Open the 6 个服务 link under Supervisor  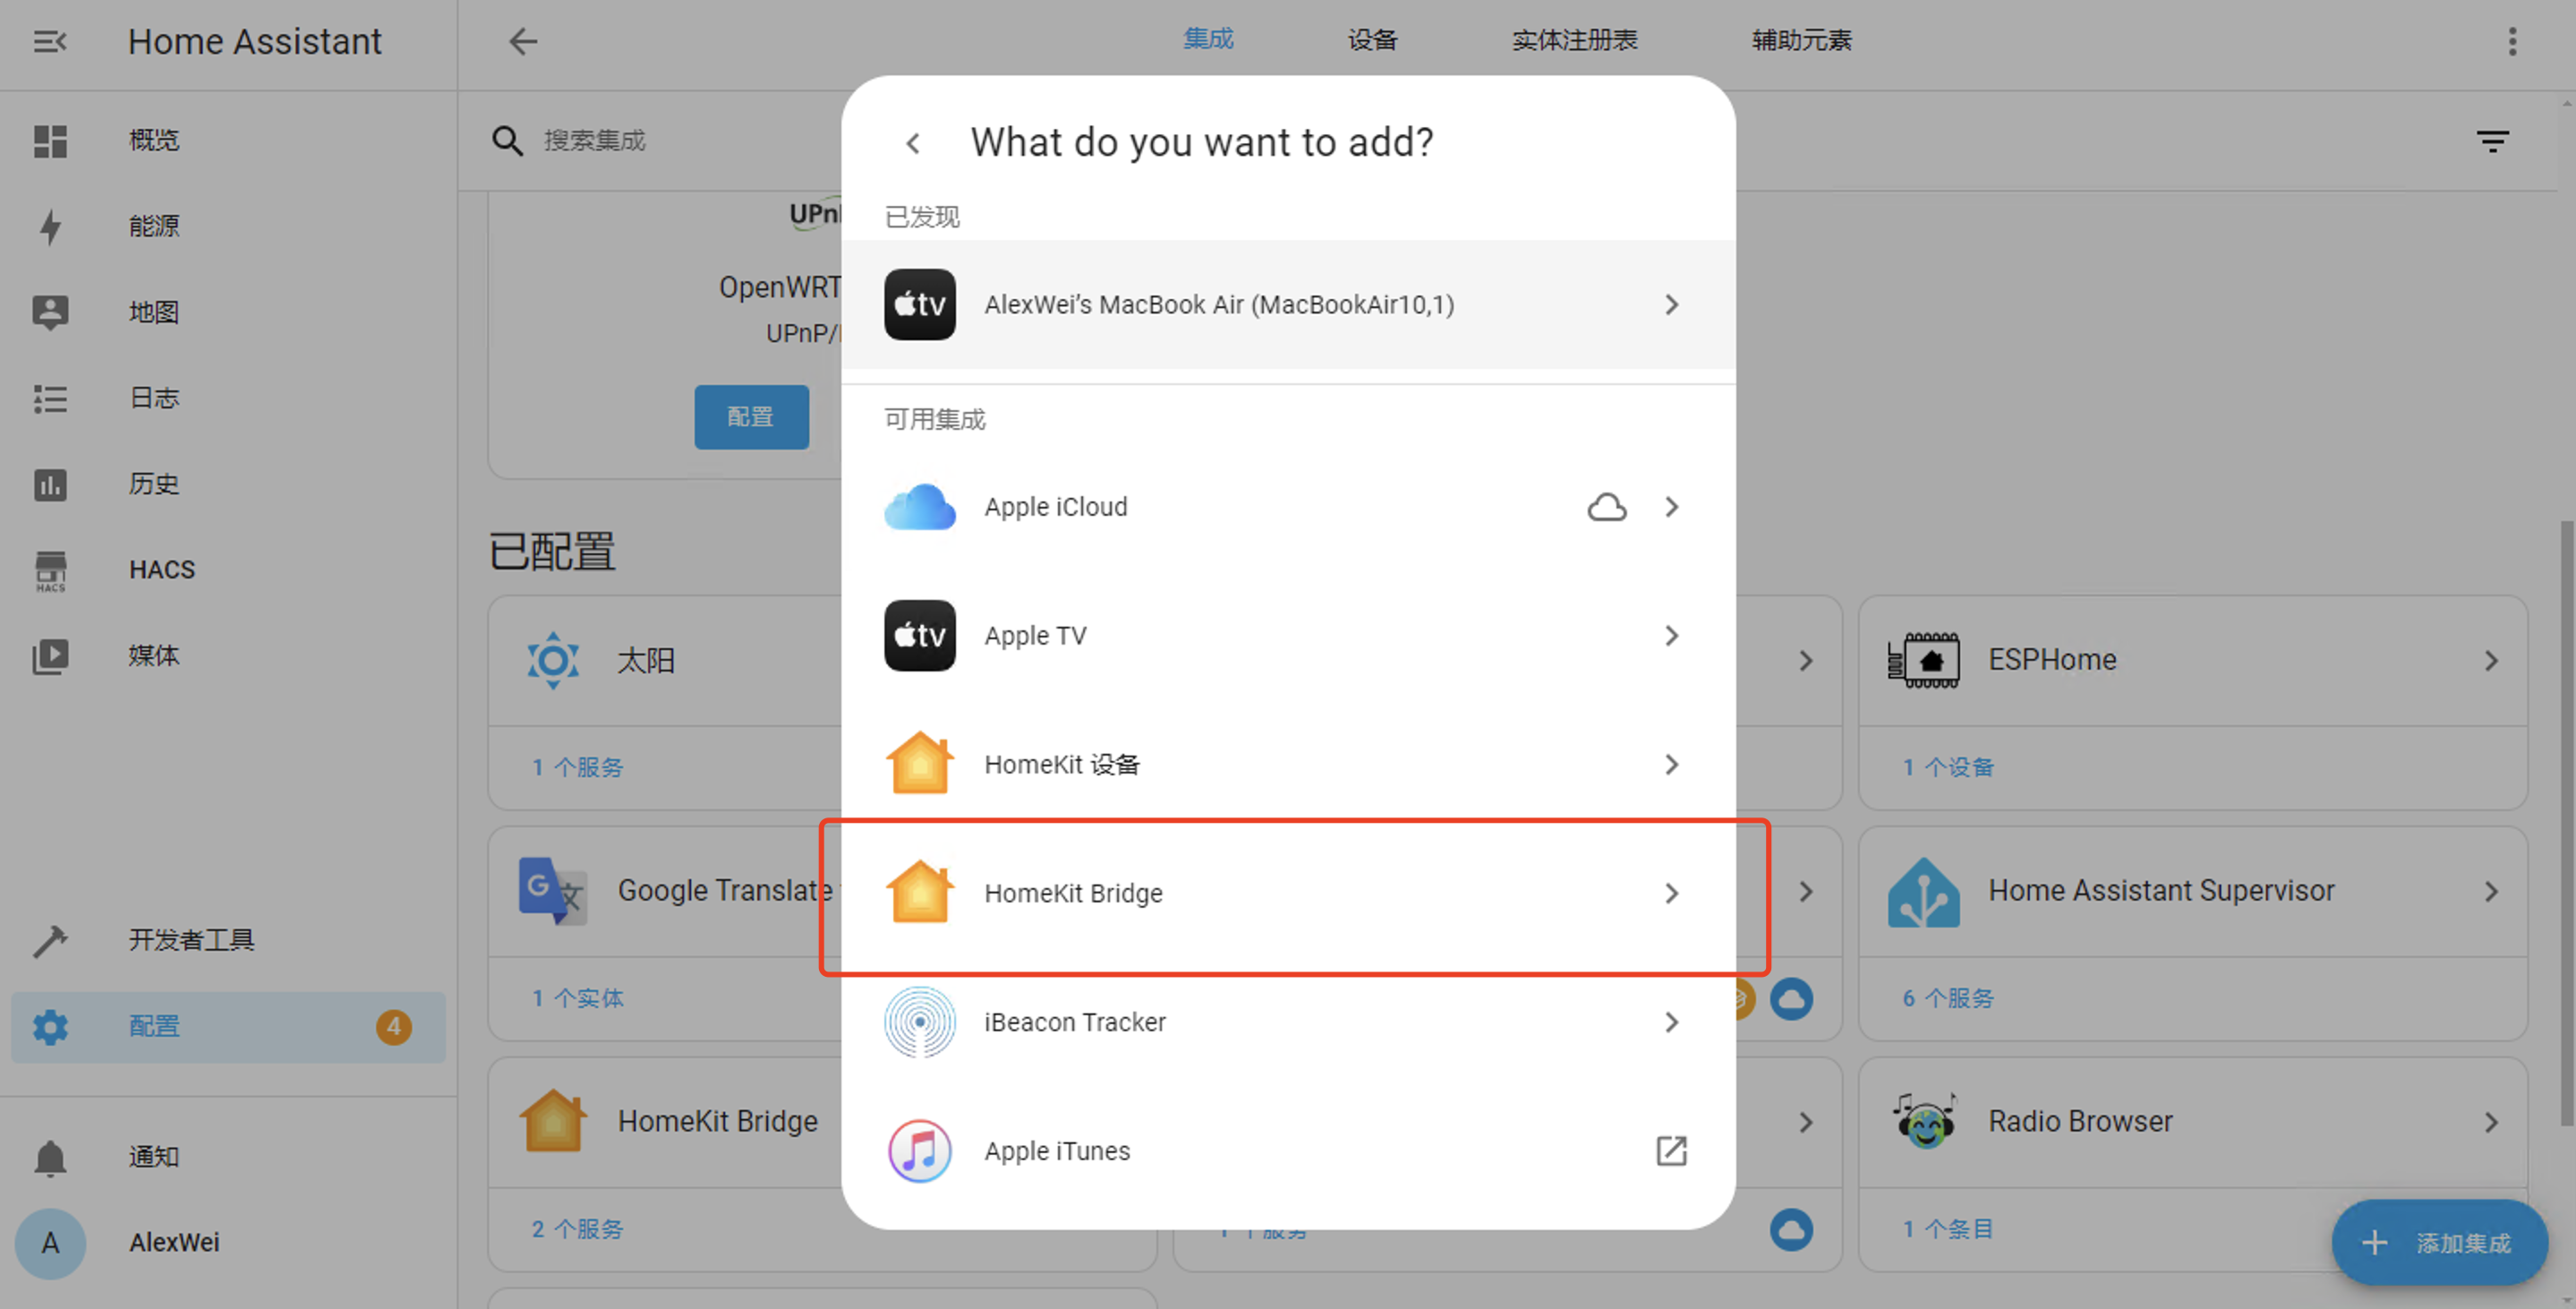point(1947,998)
